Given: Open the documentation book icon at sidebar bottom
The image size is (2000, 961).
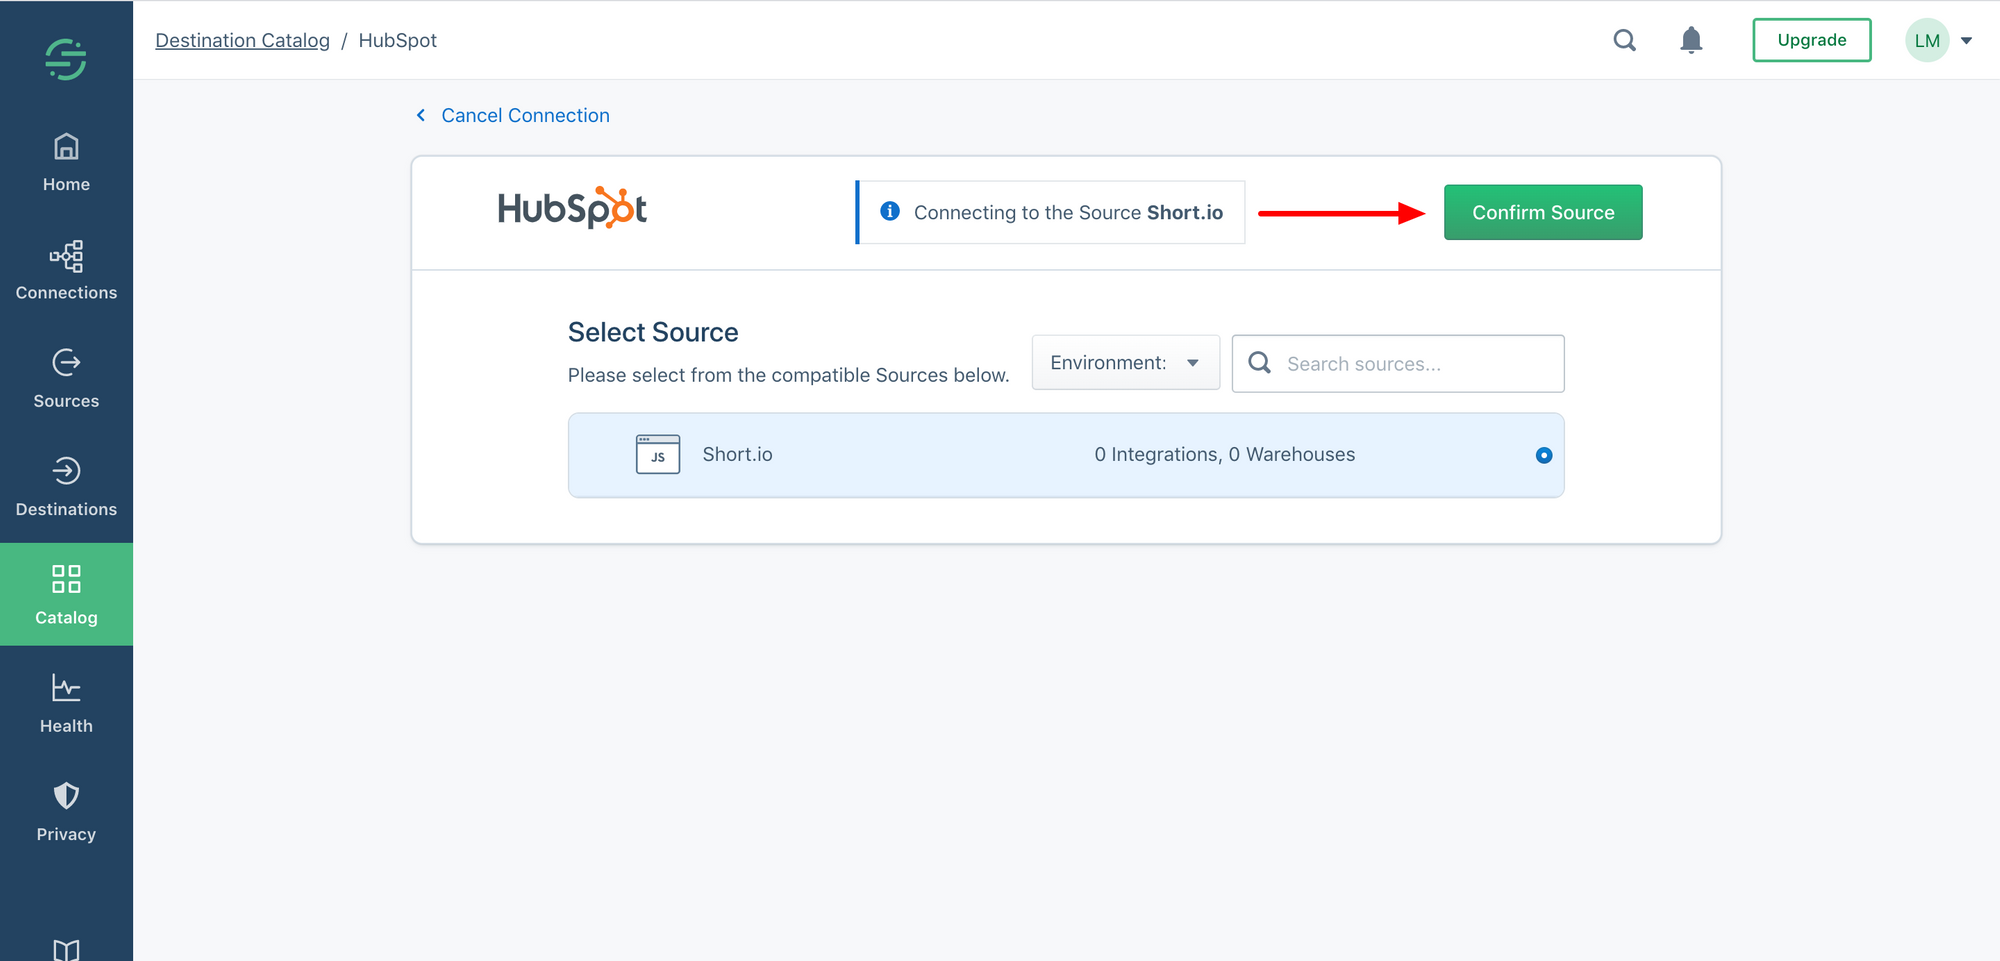Looking at the screenshot, I should [x=66, y=946].
